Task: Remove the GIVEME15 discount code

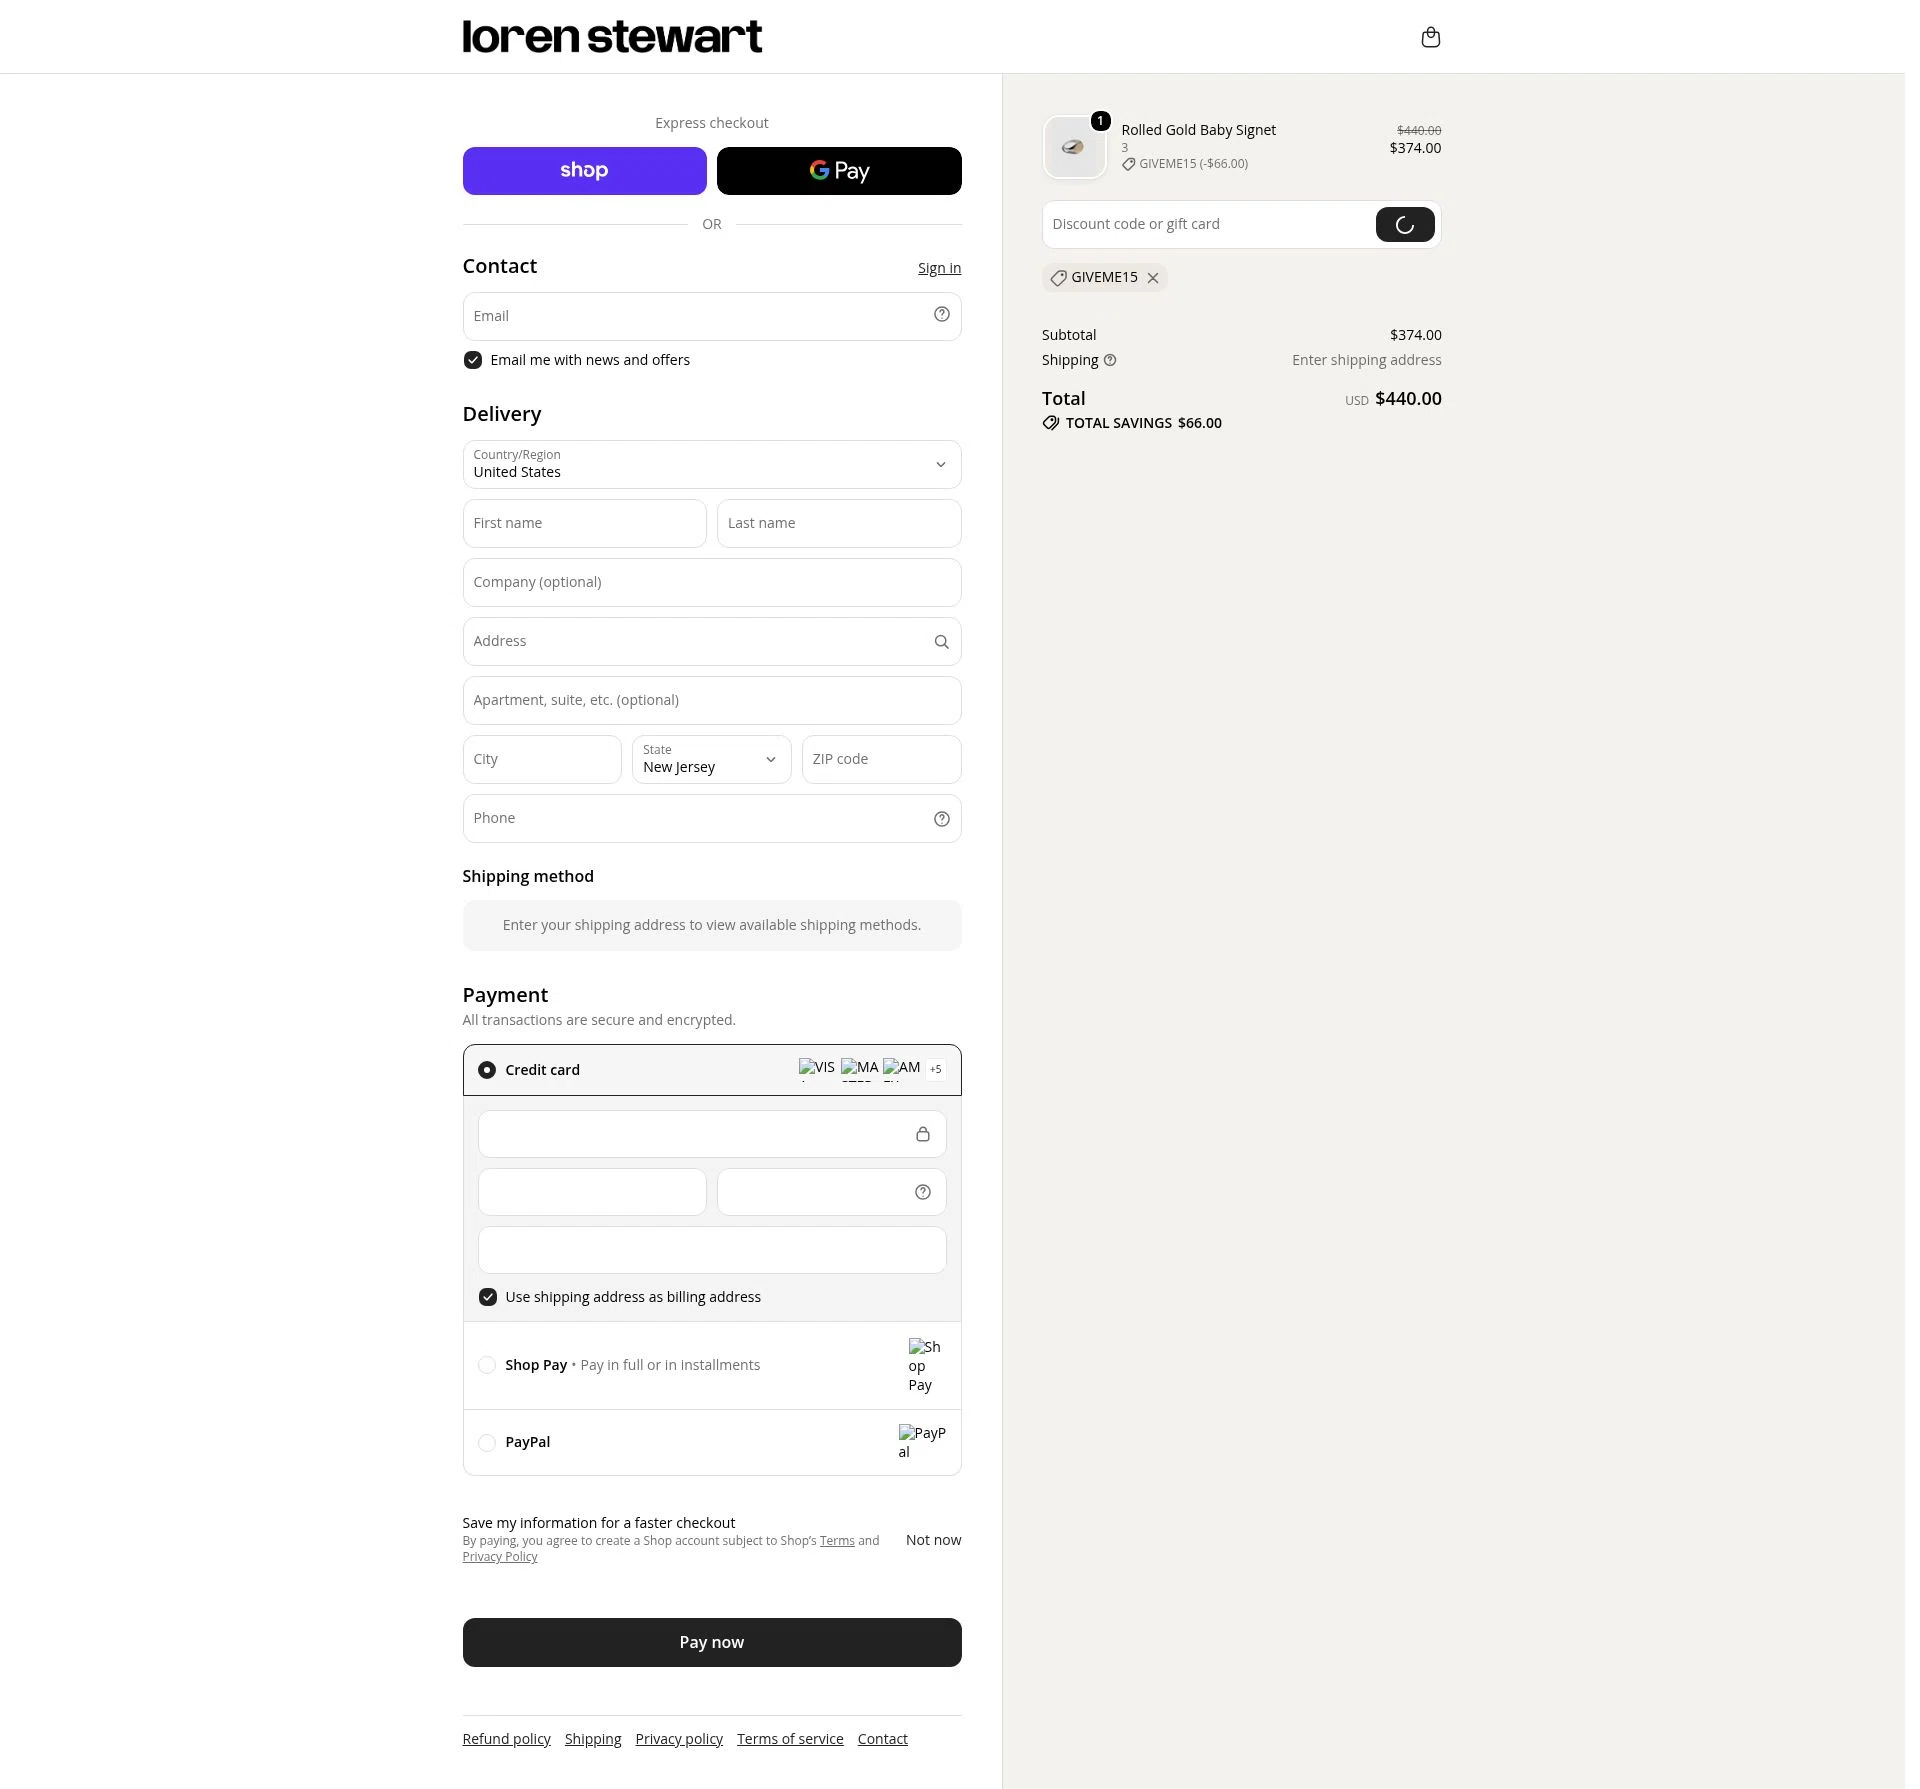Action: [x=1153, y=278]
